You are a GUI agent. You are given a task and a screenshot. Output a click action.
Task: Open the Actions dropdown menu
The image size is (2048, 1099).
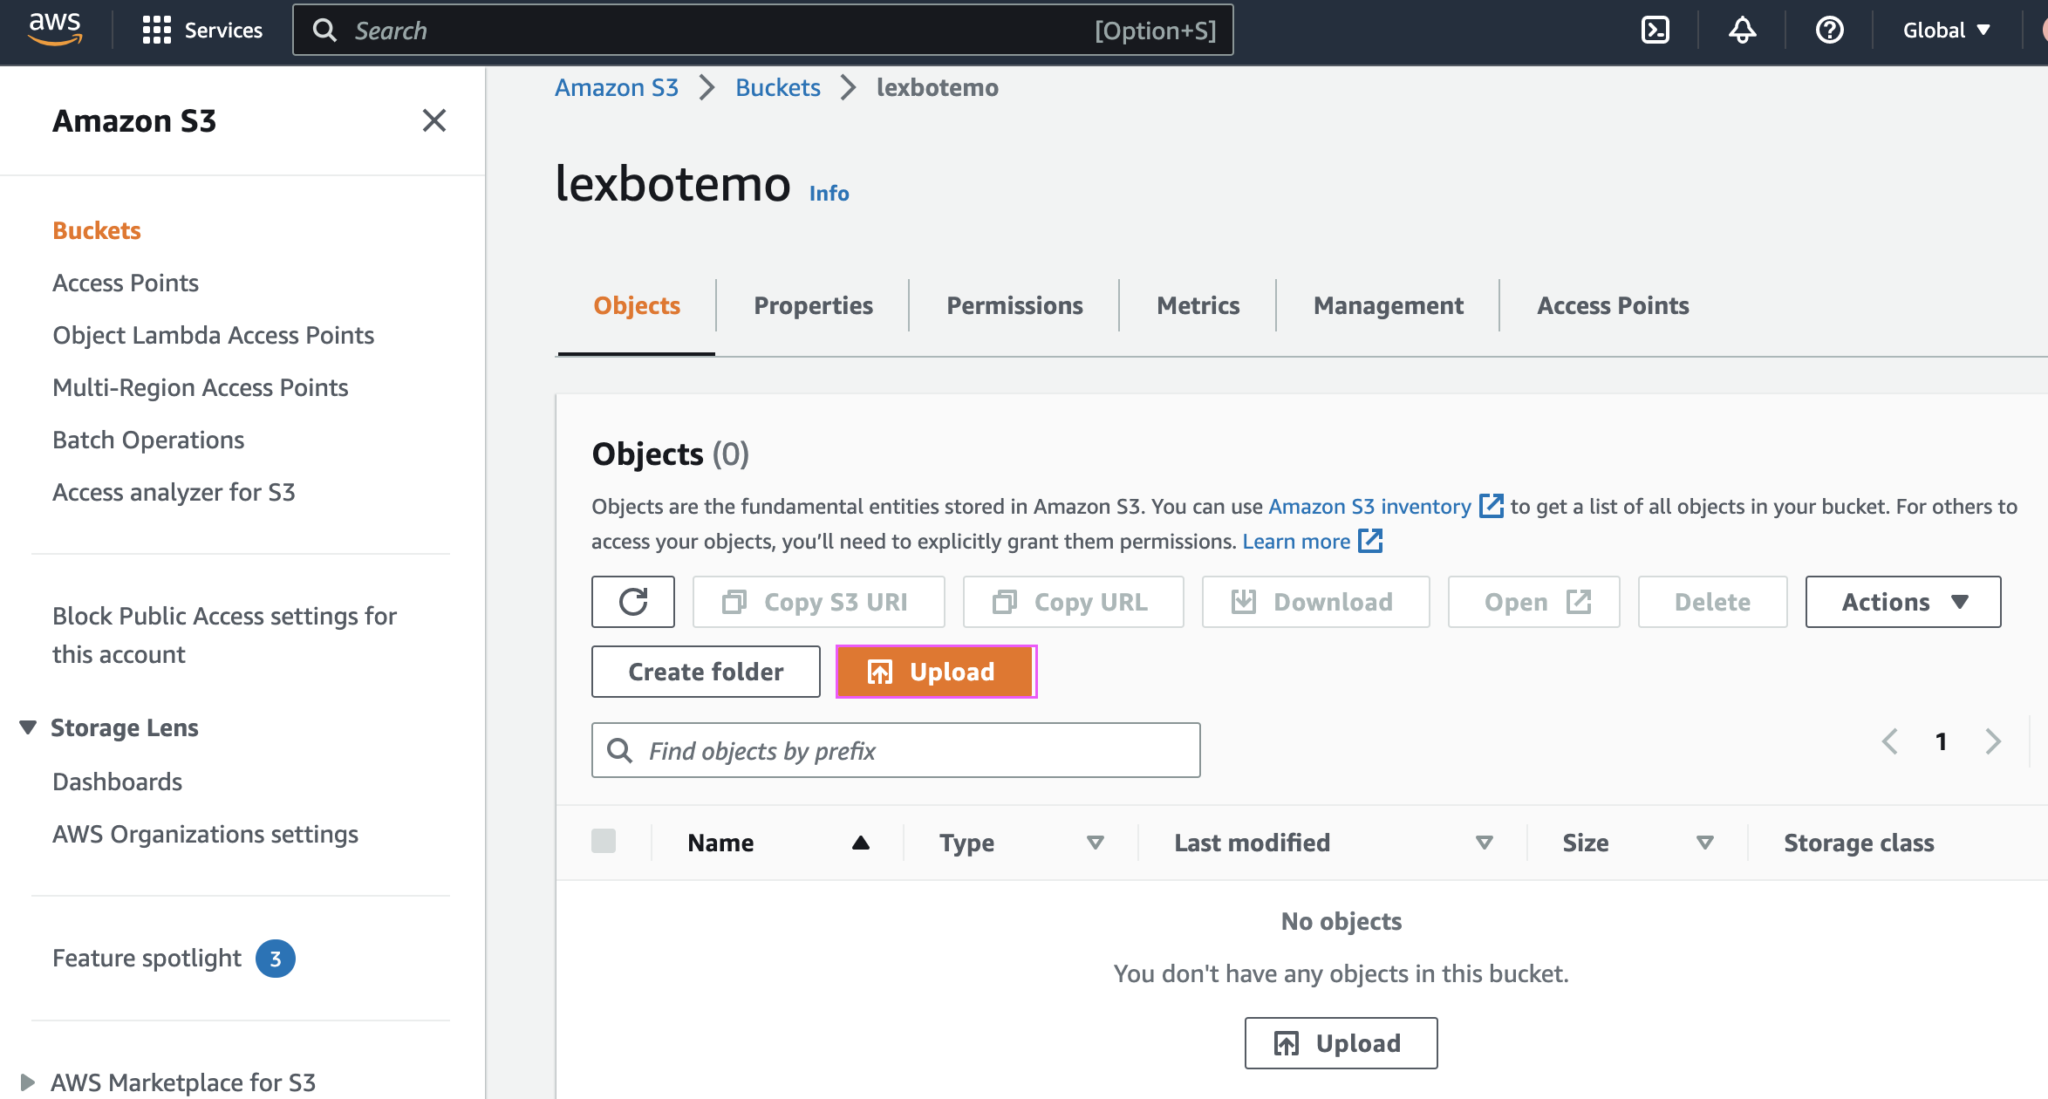click(x=1901, y=601)
